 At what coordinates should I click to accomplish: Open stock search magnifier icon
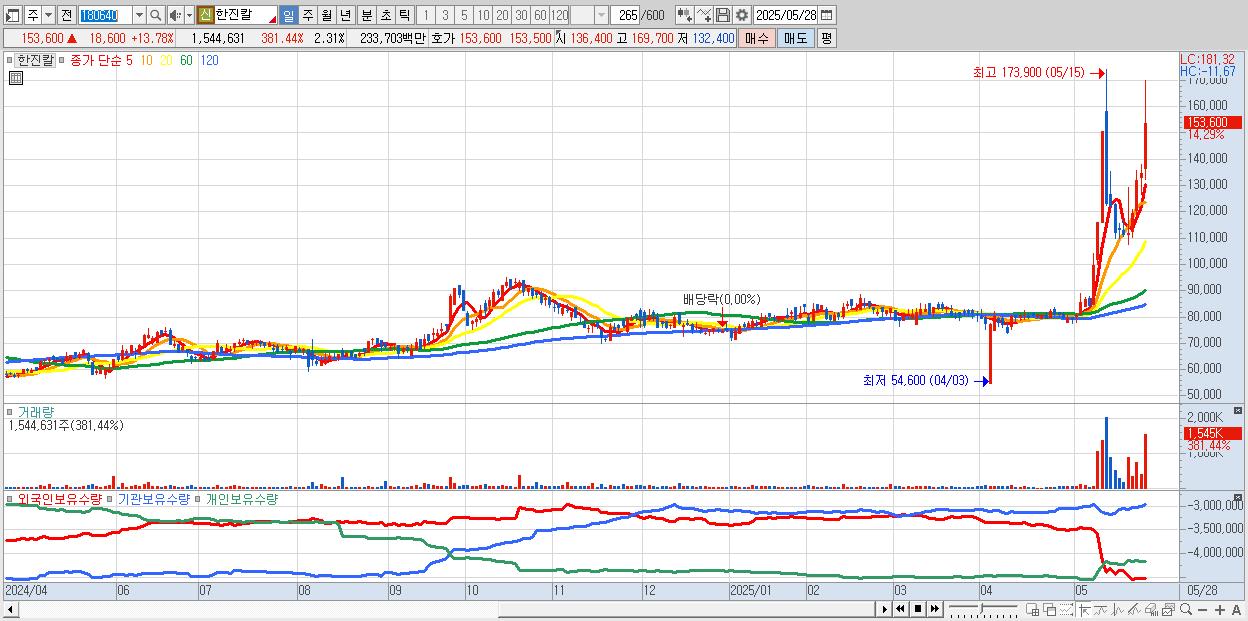click(156, 15)
